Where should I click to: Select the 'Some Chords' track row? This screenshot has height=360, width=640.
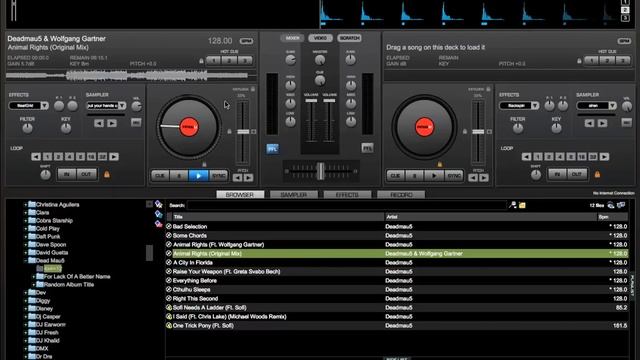coord(397,236)
